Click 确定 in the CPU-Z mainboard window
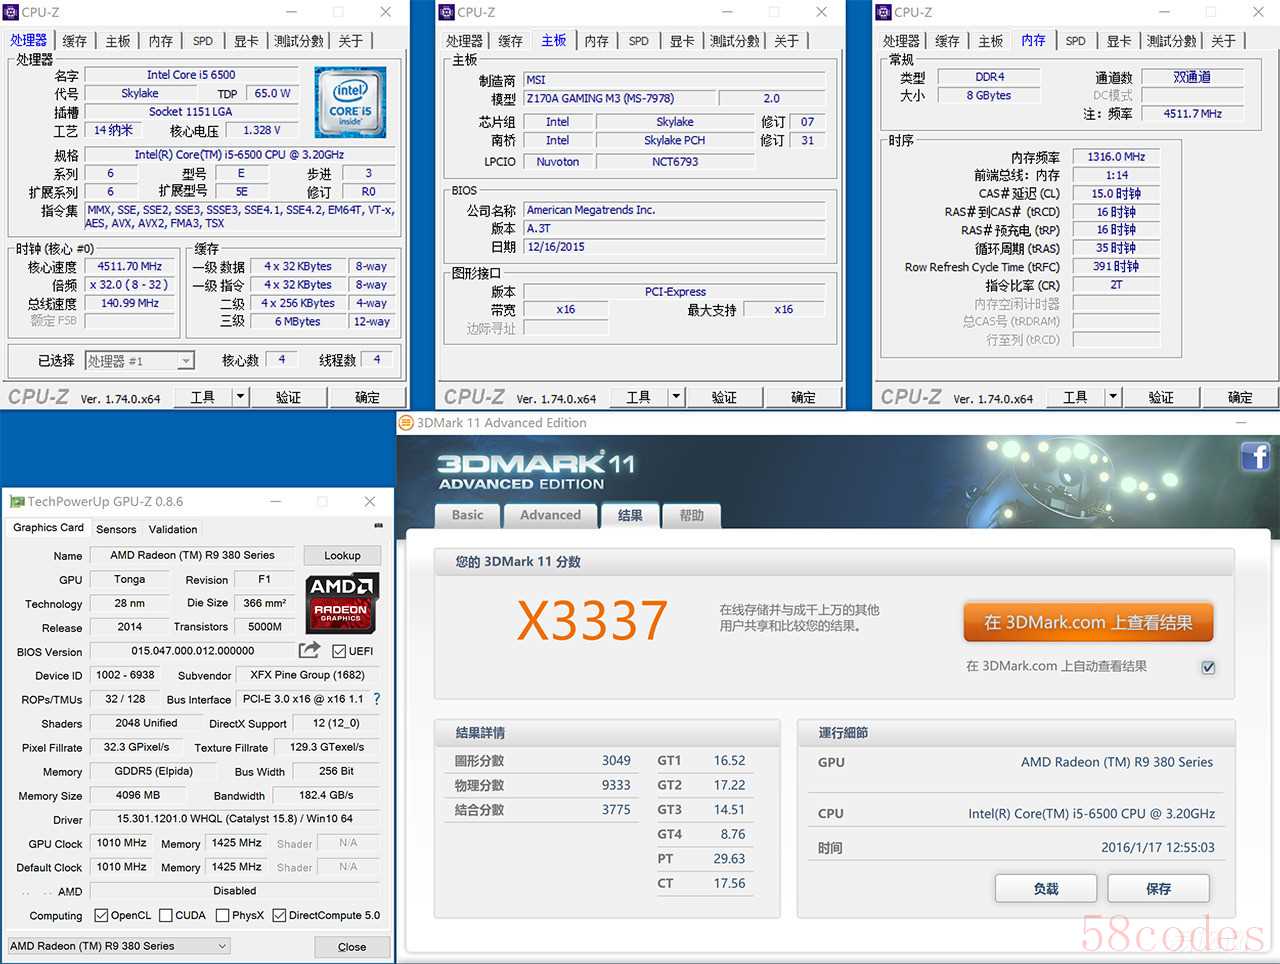Image resolution: width=1280 pixels, height=964 pixels. (803, 397)
